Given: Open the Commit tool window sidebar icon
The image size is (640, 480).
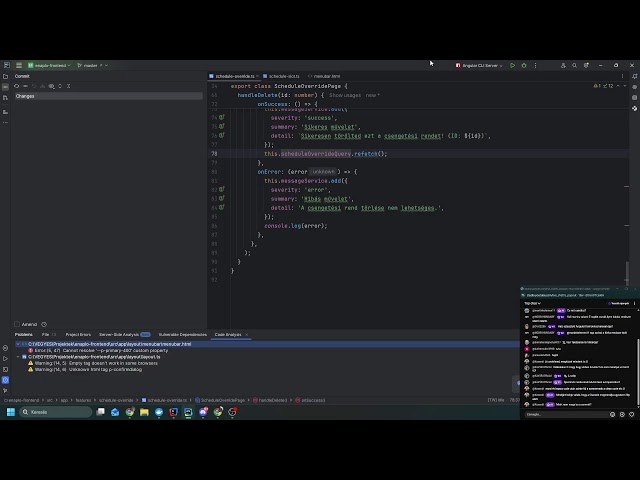Looking at the screenshot, I should pyautogui.click(x=5, y=87).
